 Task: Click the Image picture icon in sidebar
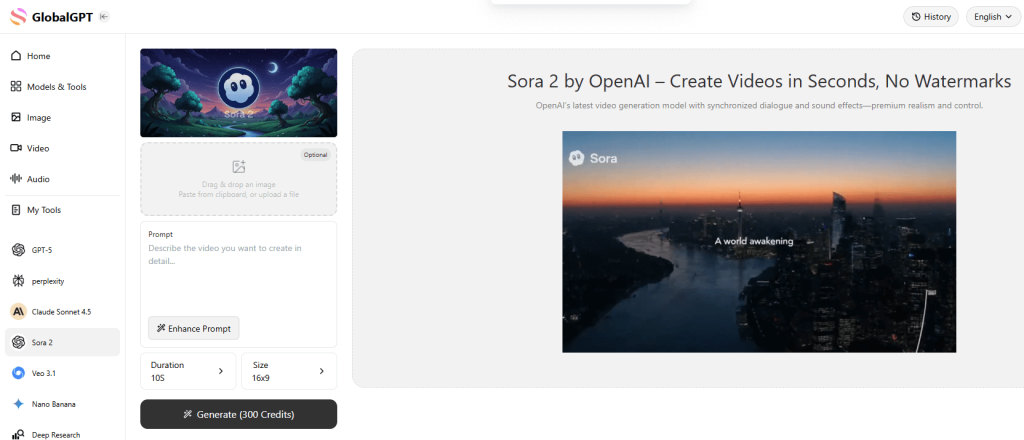click(x=16, y=118)
